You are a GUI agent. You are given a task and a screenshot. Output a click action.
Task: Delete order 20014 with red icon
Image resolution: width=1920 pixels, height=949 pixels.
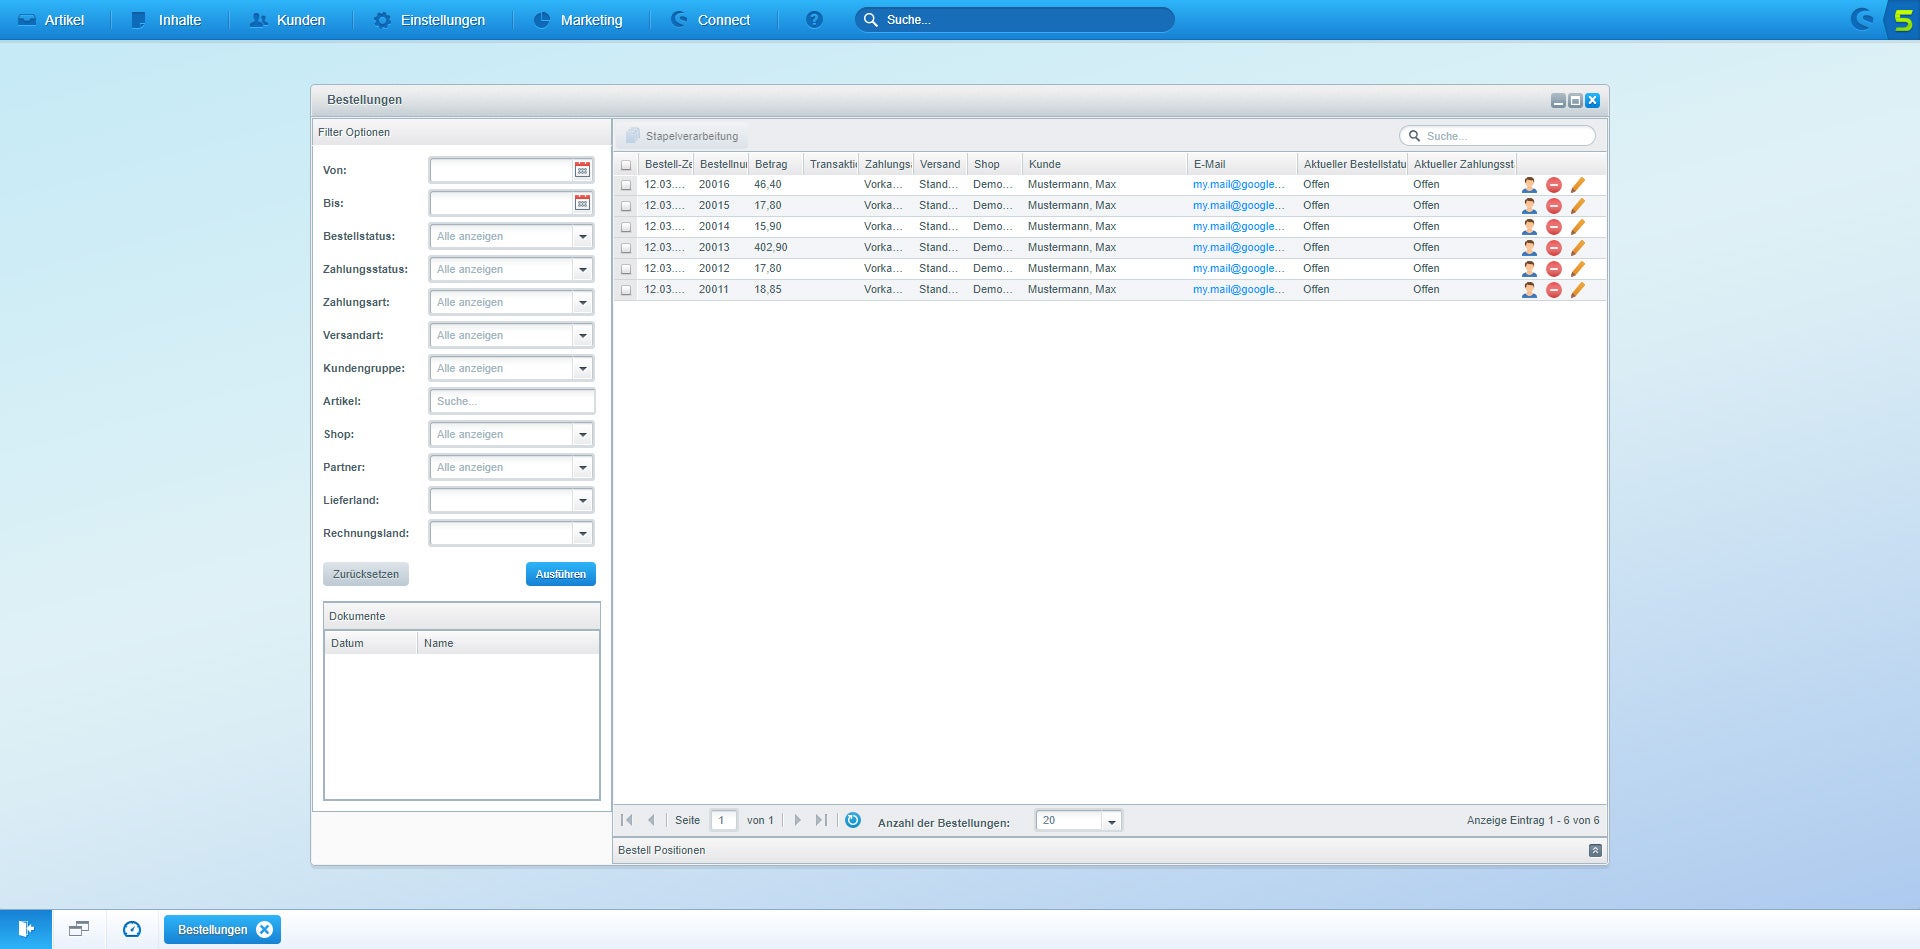[x=1554, y=227]
